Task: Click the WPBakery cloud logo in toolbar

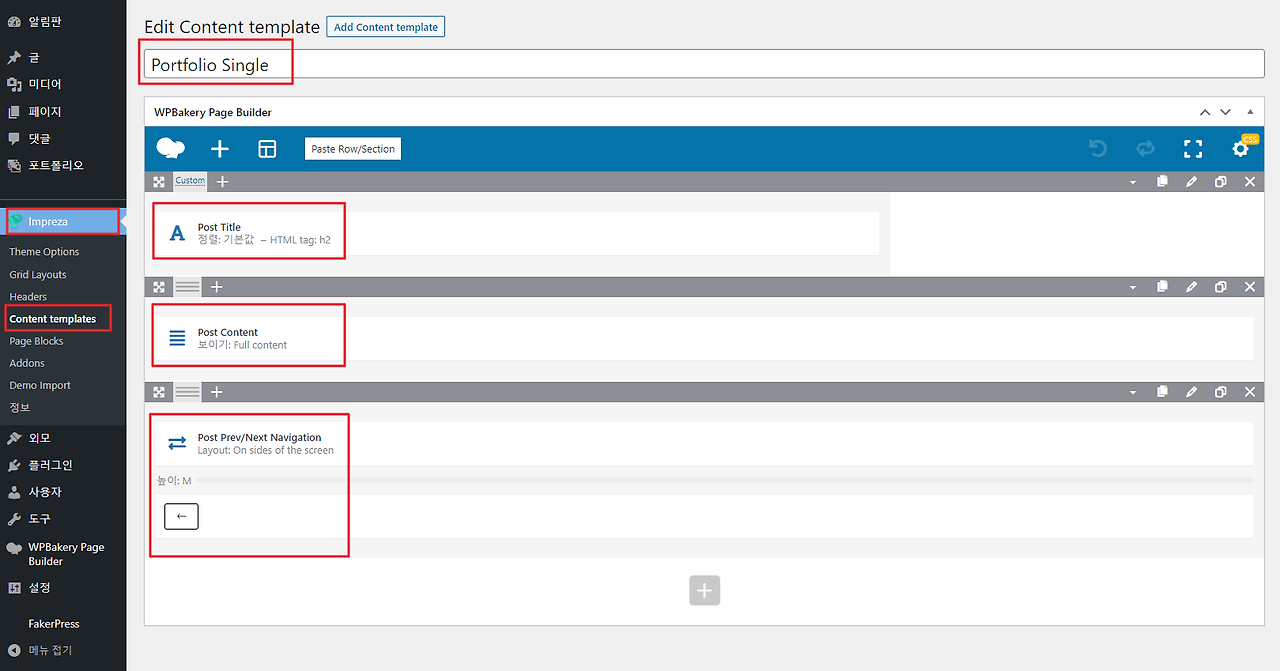Action: click(x=171, y=149)
